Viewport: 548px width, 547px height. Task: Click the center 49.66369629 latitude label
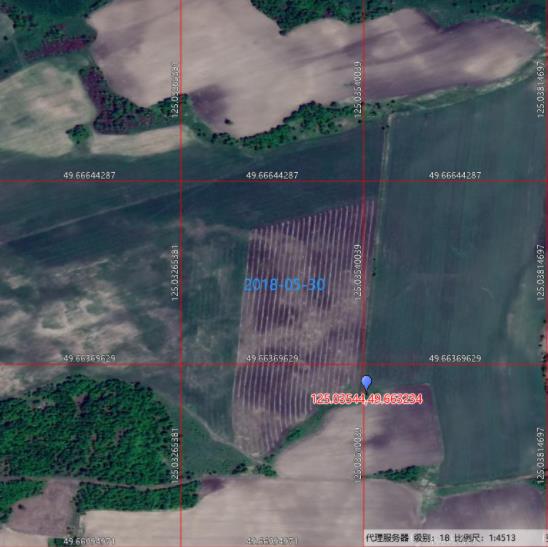tap(272, 358)
